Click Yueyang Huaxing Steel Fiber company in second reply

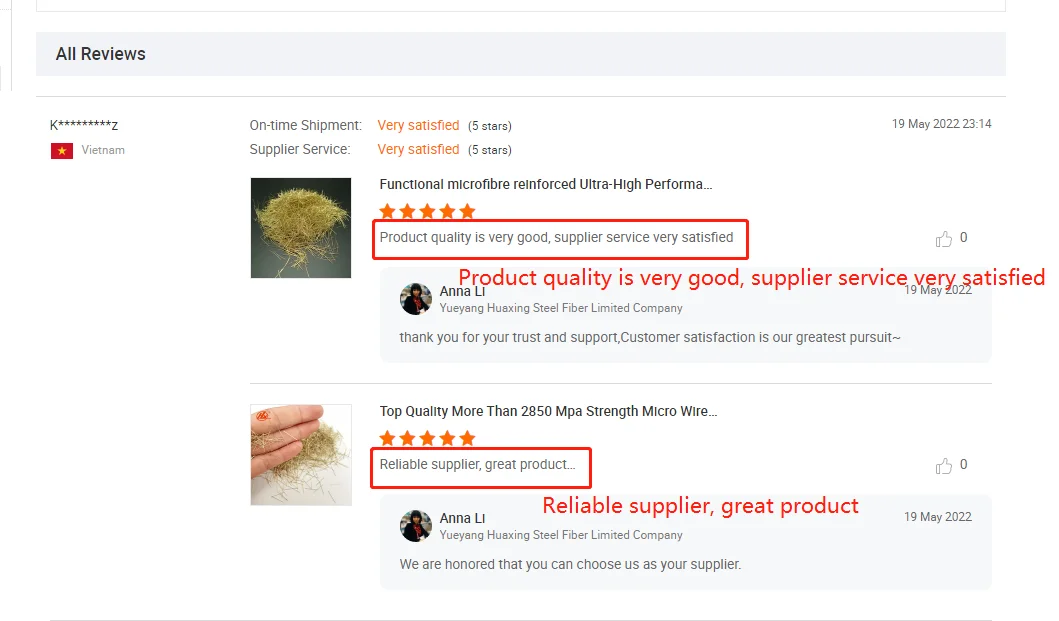click(x=561, y=535)
